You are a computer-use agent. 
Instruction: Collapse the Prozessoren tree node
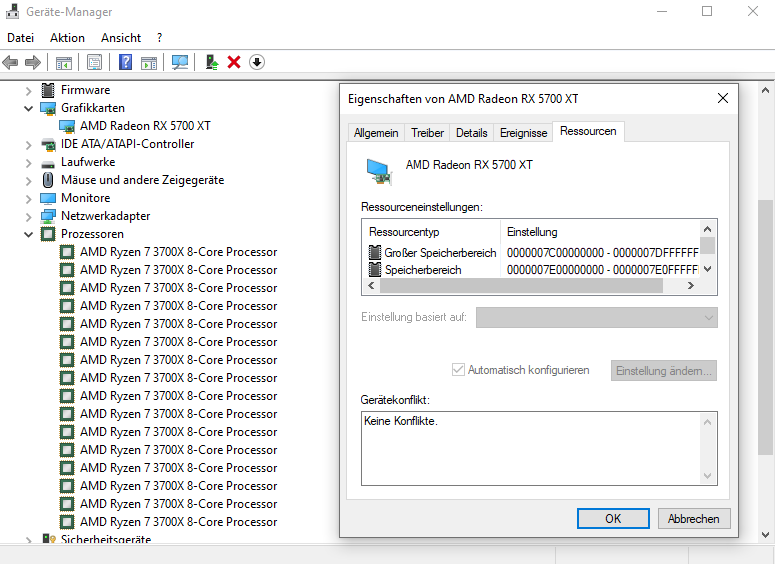(29, 234)
